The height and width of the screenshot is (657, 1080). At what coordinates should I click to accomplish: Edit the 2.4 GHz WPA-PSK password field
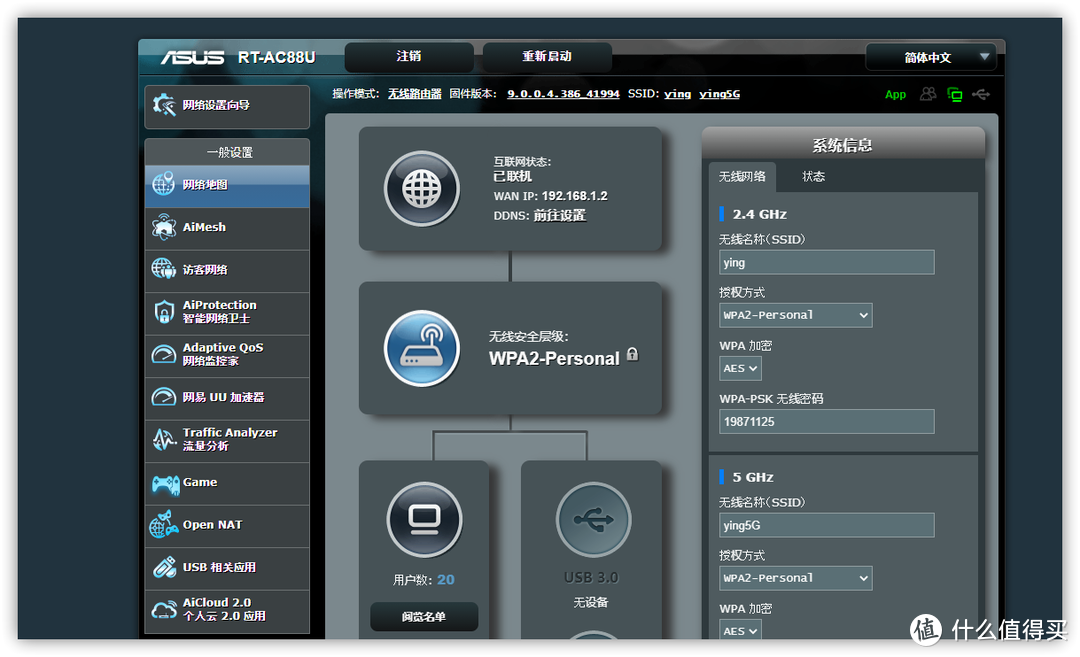tap(827, 421)
